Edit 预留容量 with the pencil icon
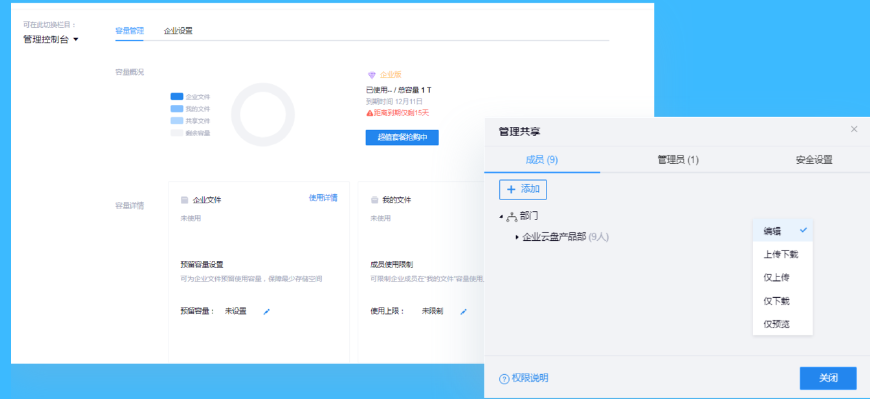Image resolution: width=870 pixels, height=399 pixels. pos(266,312)
